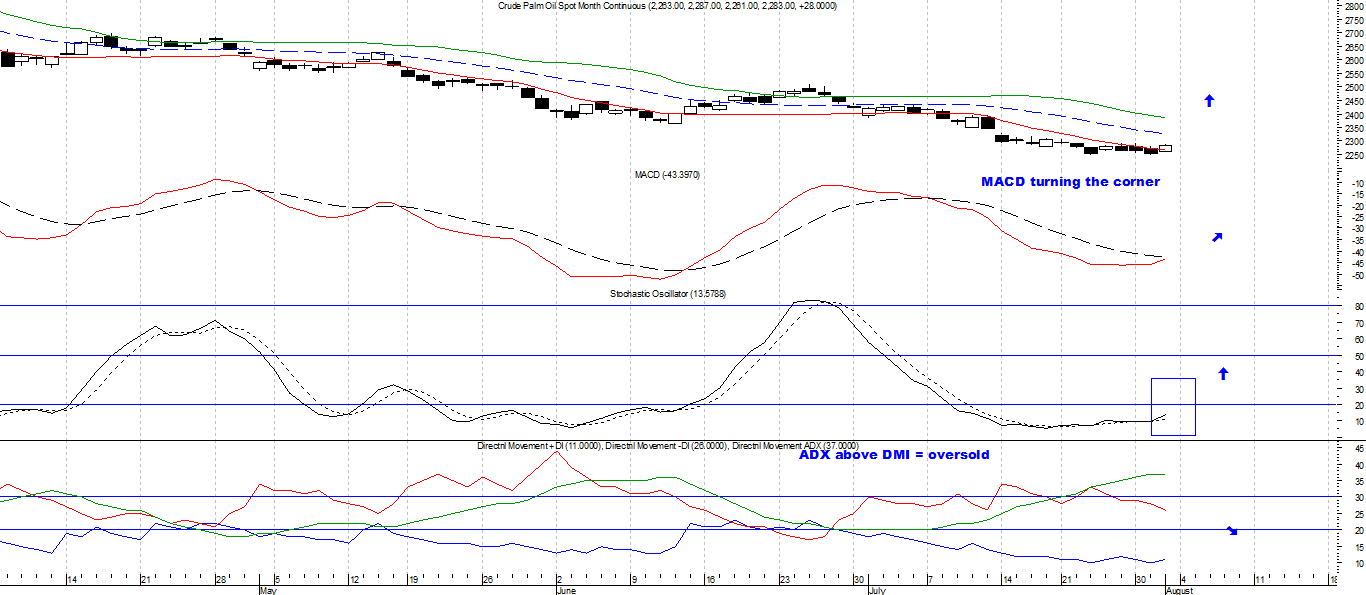
Task: Click date label 23 in June
Action: tap(785, 579)
